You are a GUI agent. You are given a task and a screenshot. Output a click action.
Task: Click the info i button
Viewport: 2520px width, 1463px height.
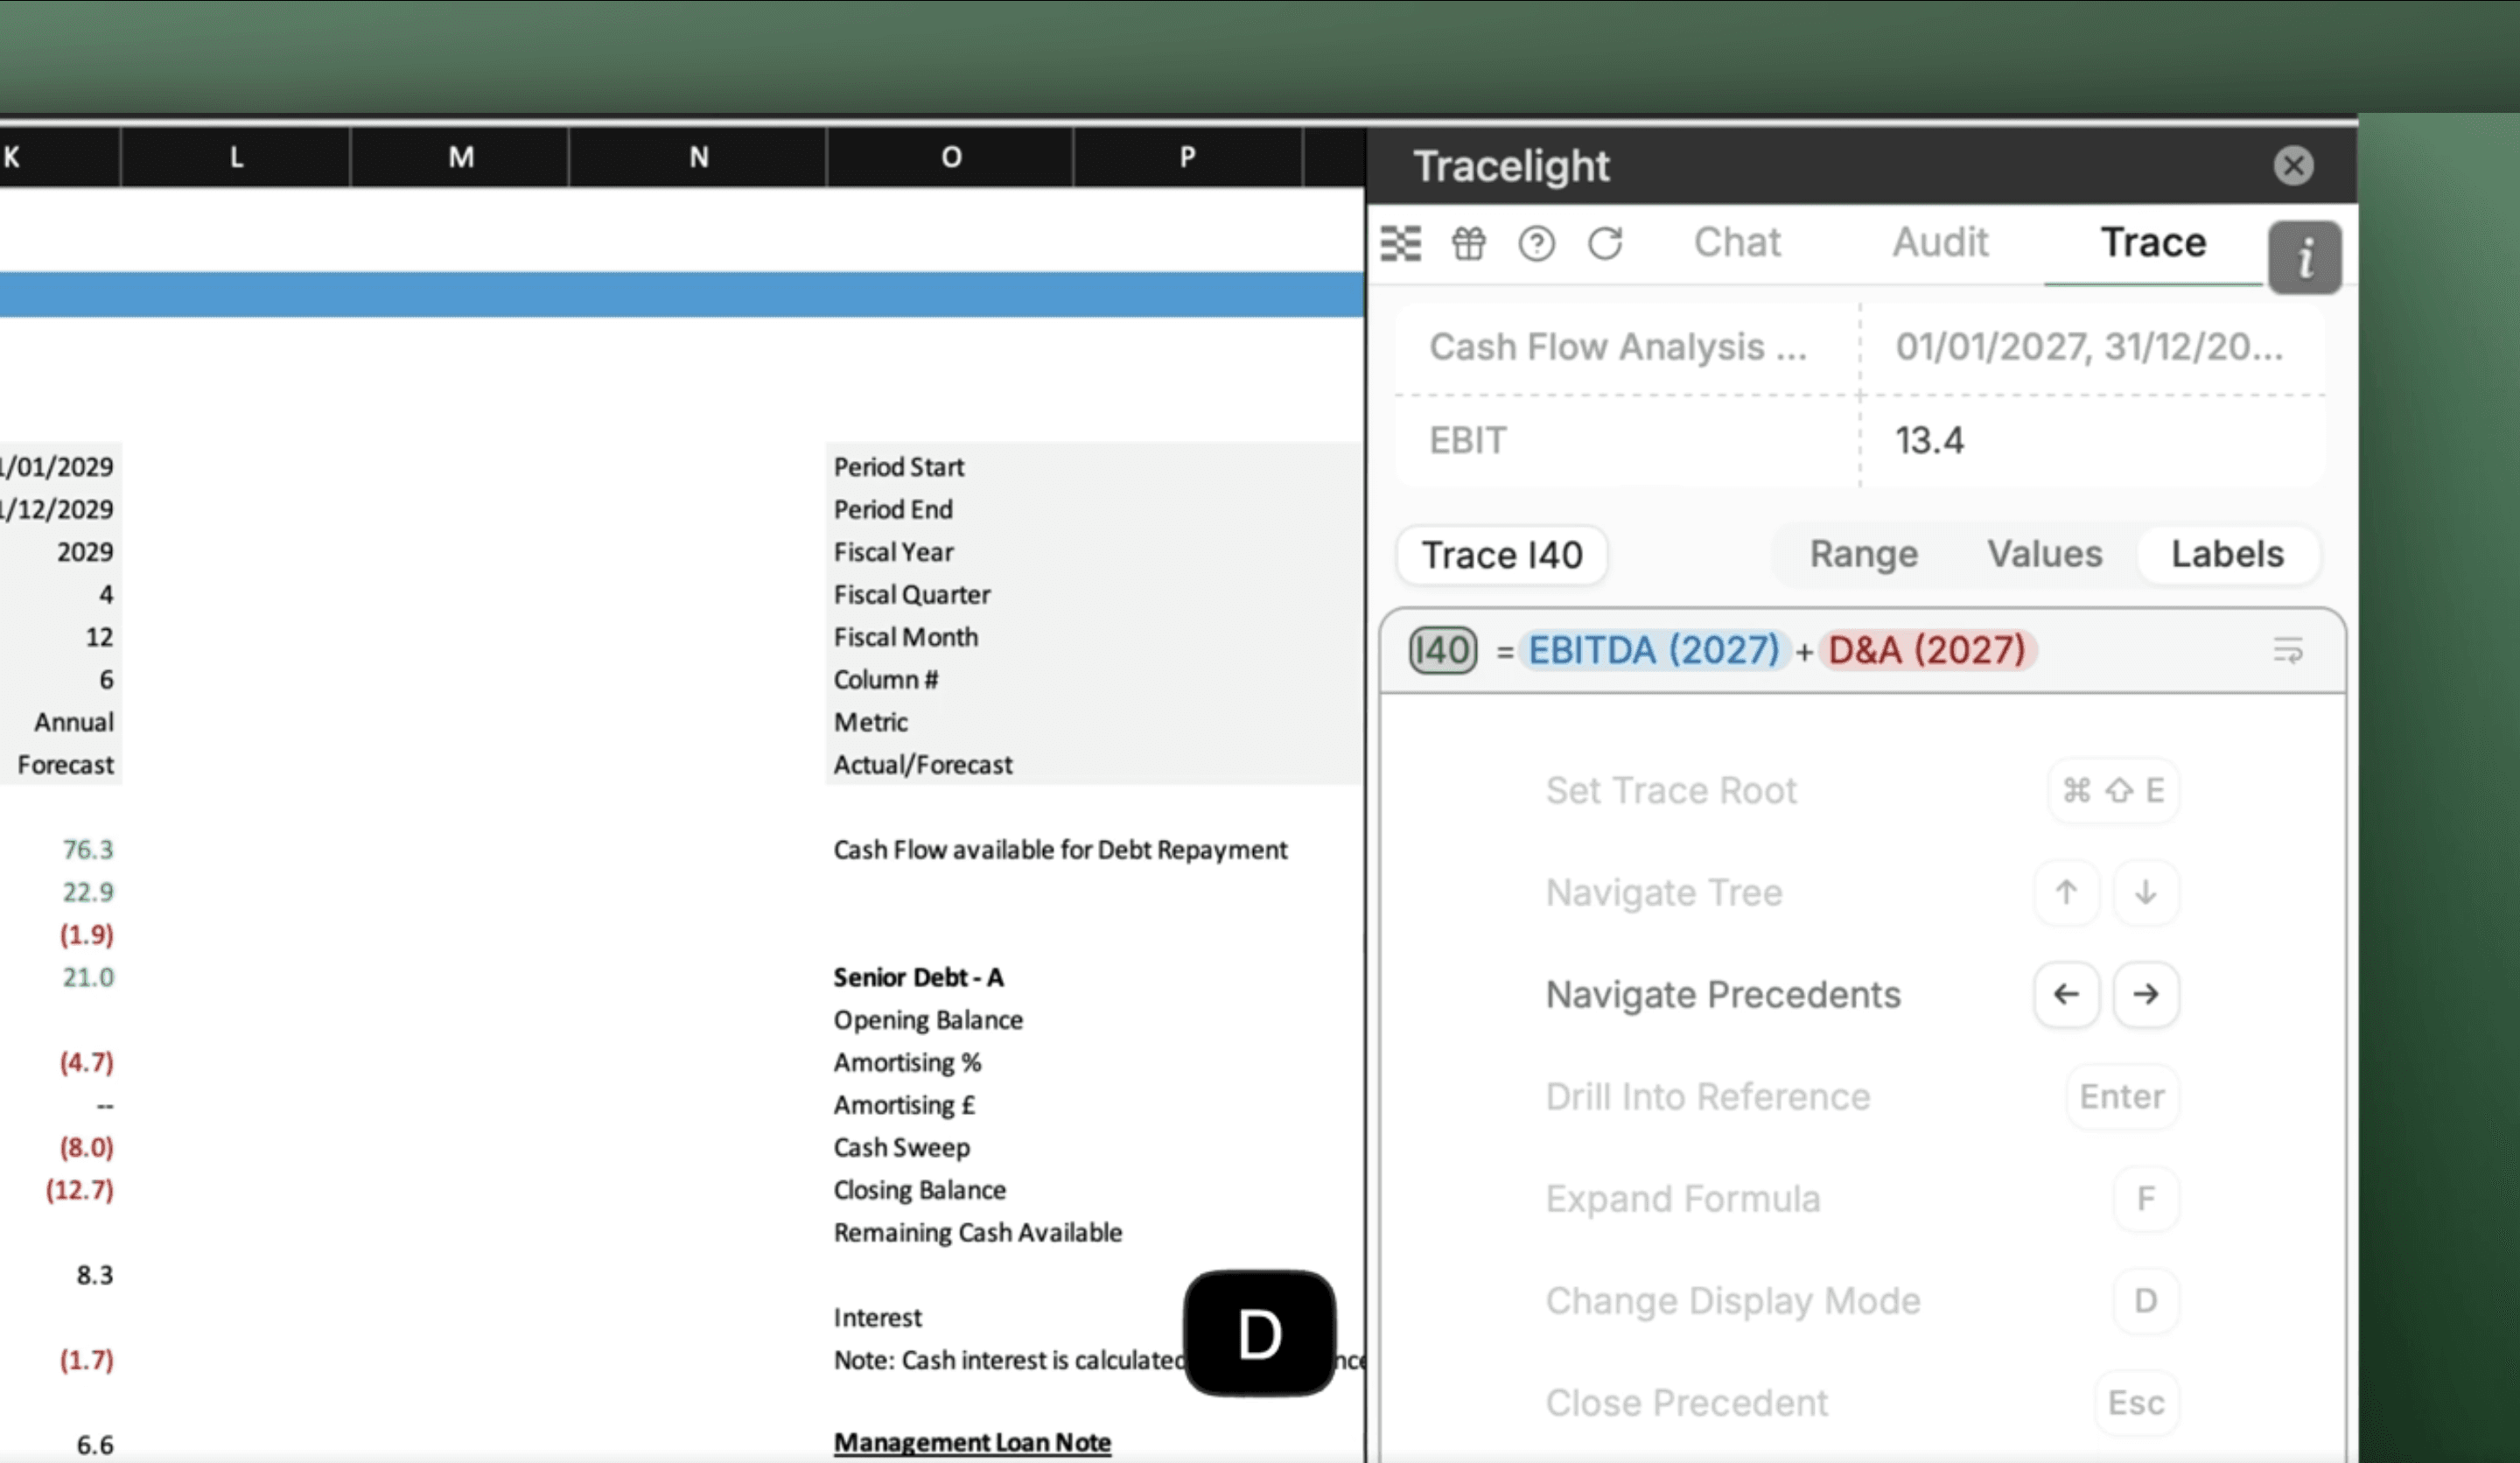[x=2304, y=257]
